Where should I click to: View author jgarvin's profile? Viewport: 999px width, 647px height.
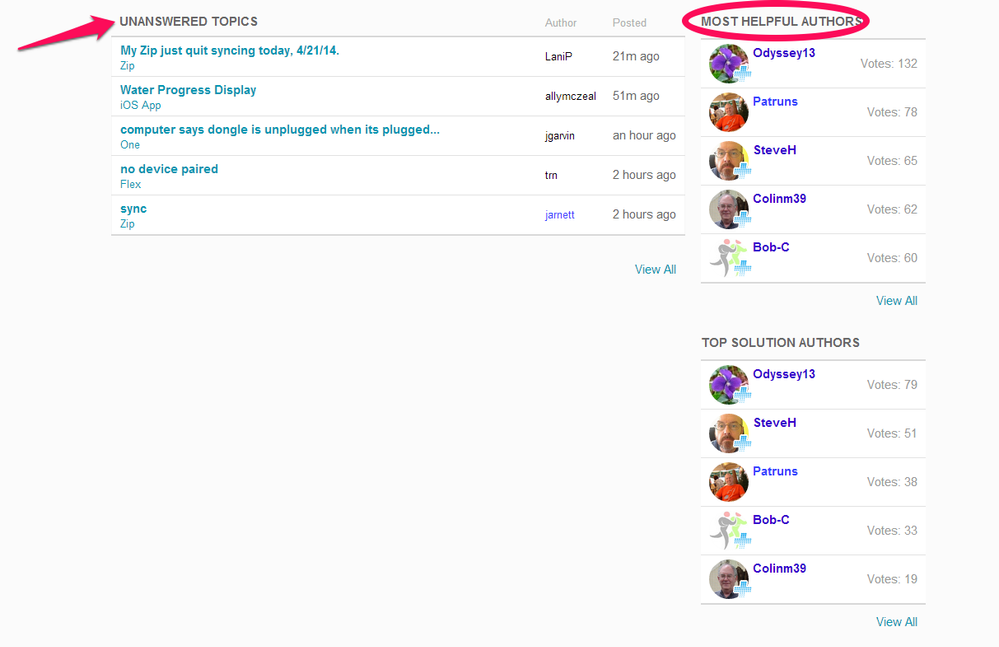[x=559, y=136]
